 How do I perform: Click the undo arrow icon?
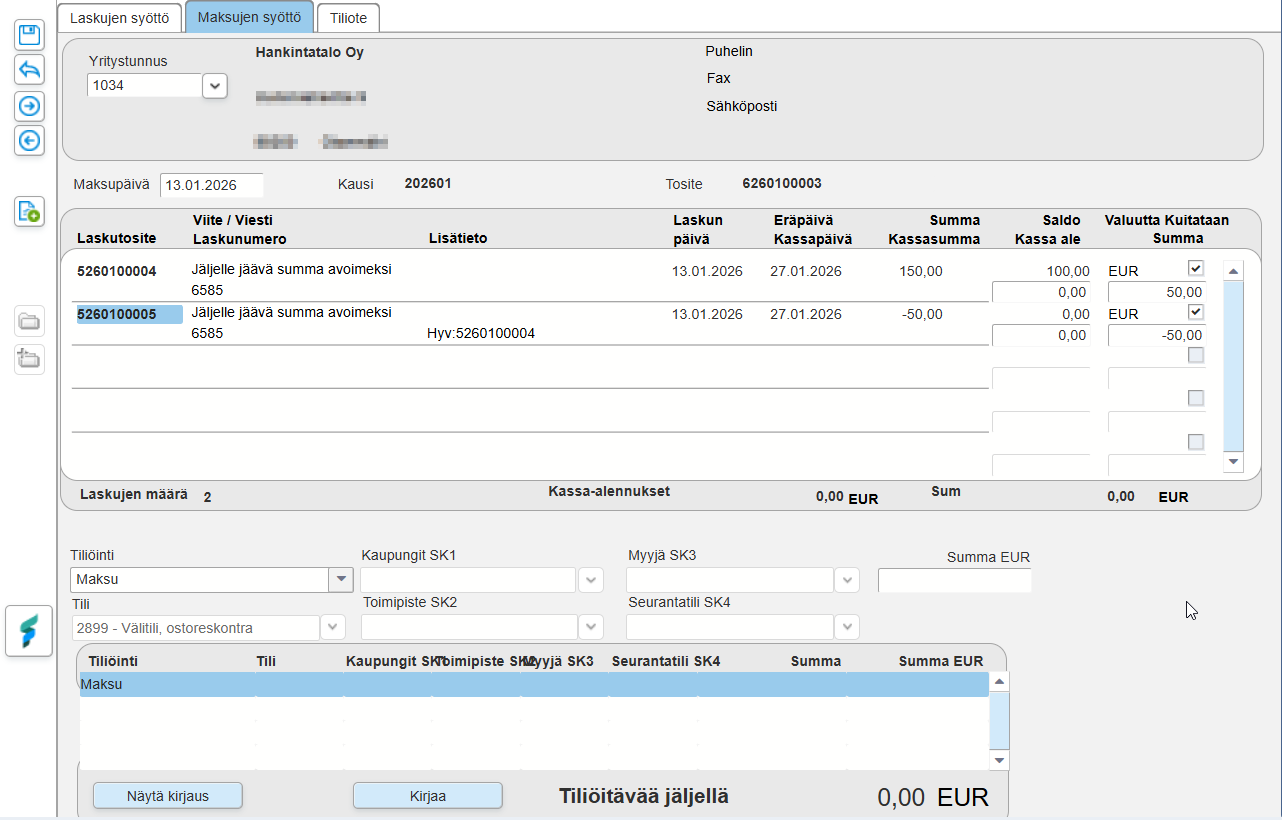(x=29, y=70)
